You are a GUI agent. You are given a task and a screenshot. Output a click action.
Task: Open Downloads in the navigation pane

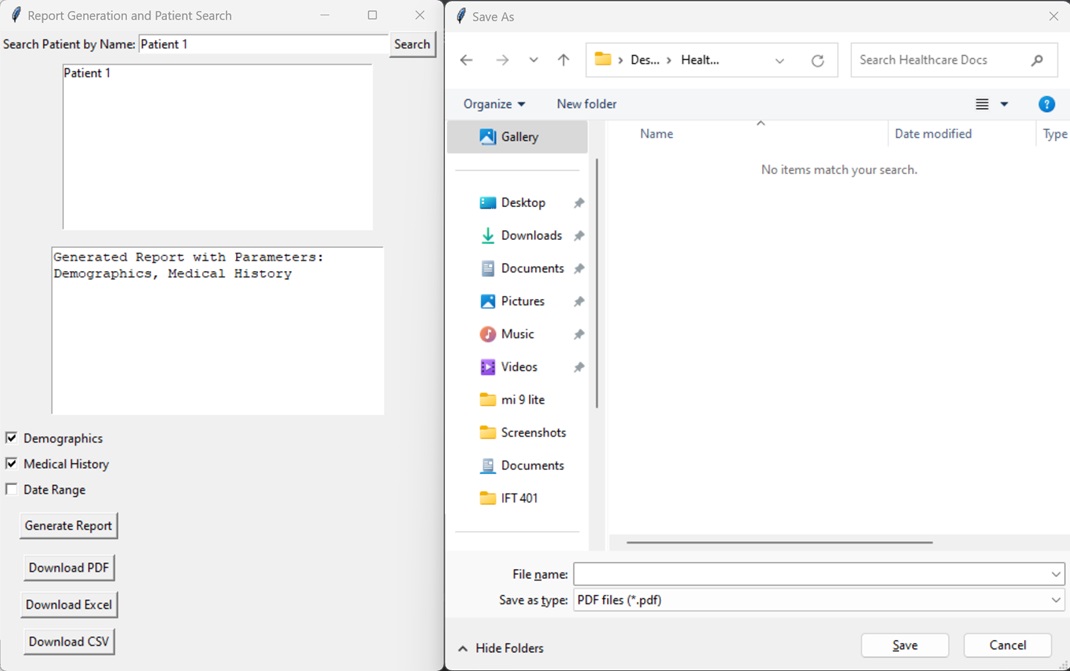(x=531, y=235)
